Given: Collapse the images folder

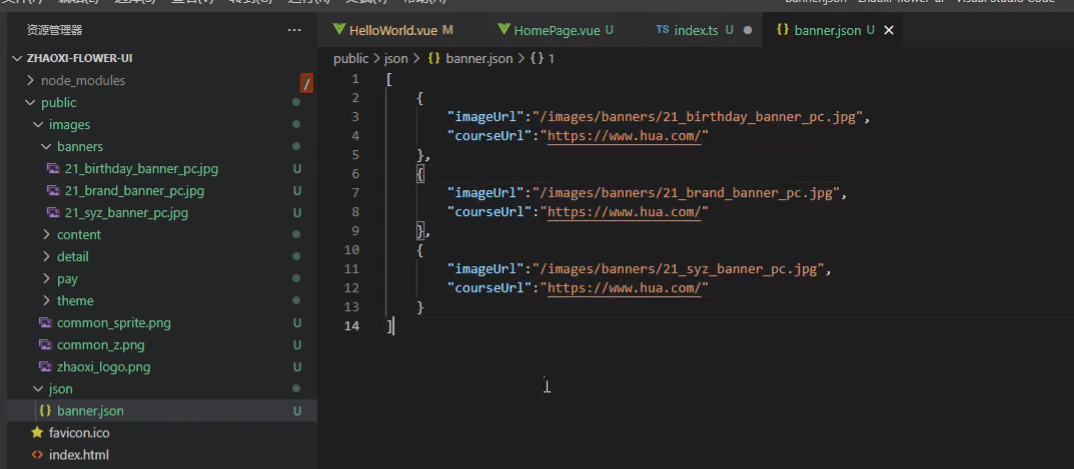Looking at the screenshot, I should coord(38,125).
